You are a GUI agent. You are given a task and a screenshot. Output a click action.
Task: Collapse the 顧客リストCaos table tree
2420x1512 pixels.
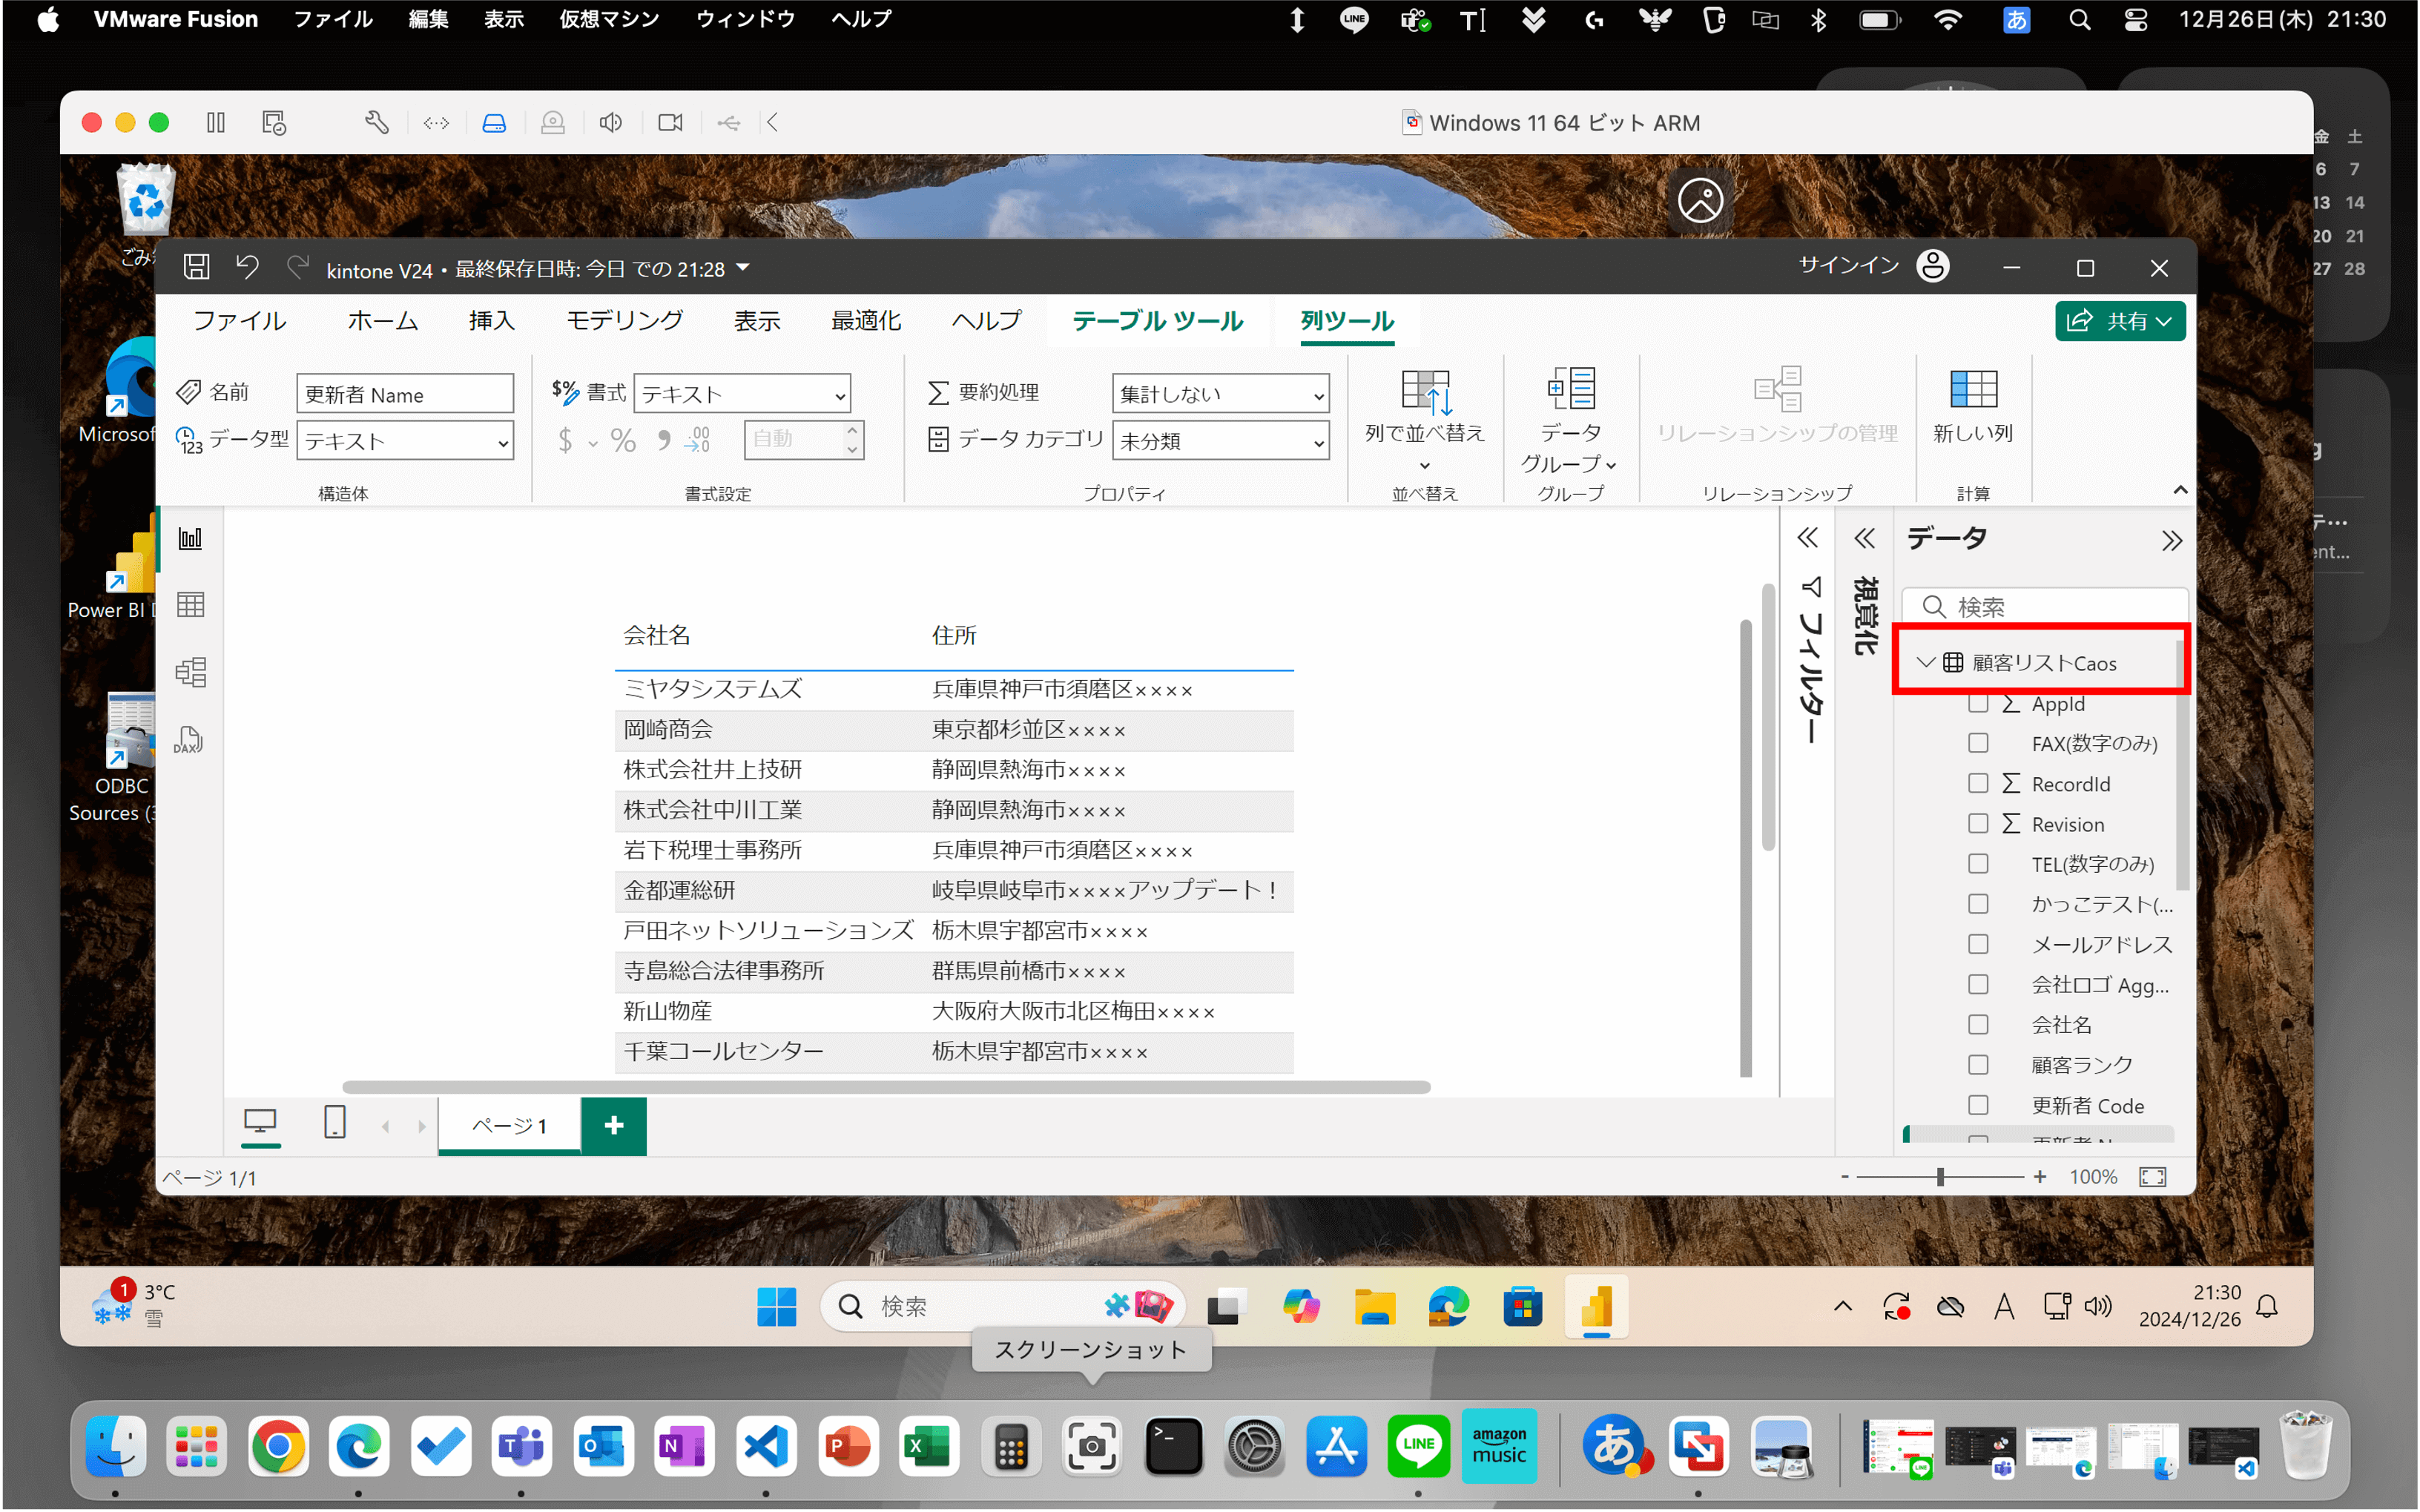1925,662
